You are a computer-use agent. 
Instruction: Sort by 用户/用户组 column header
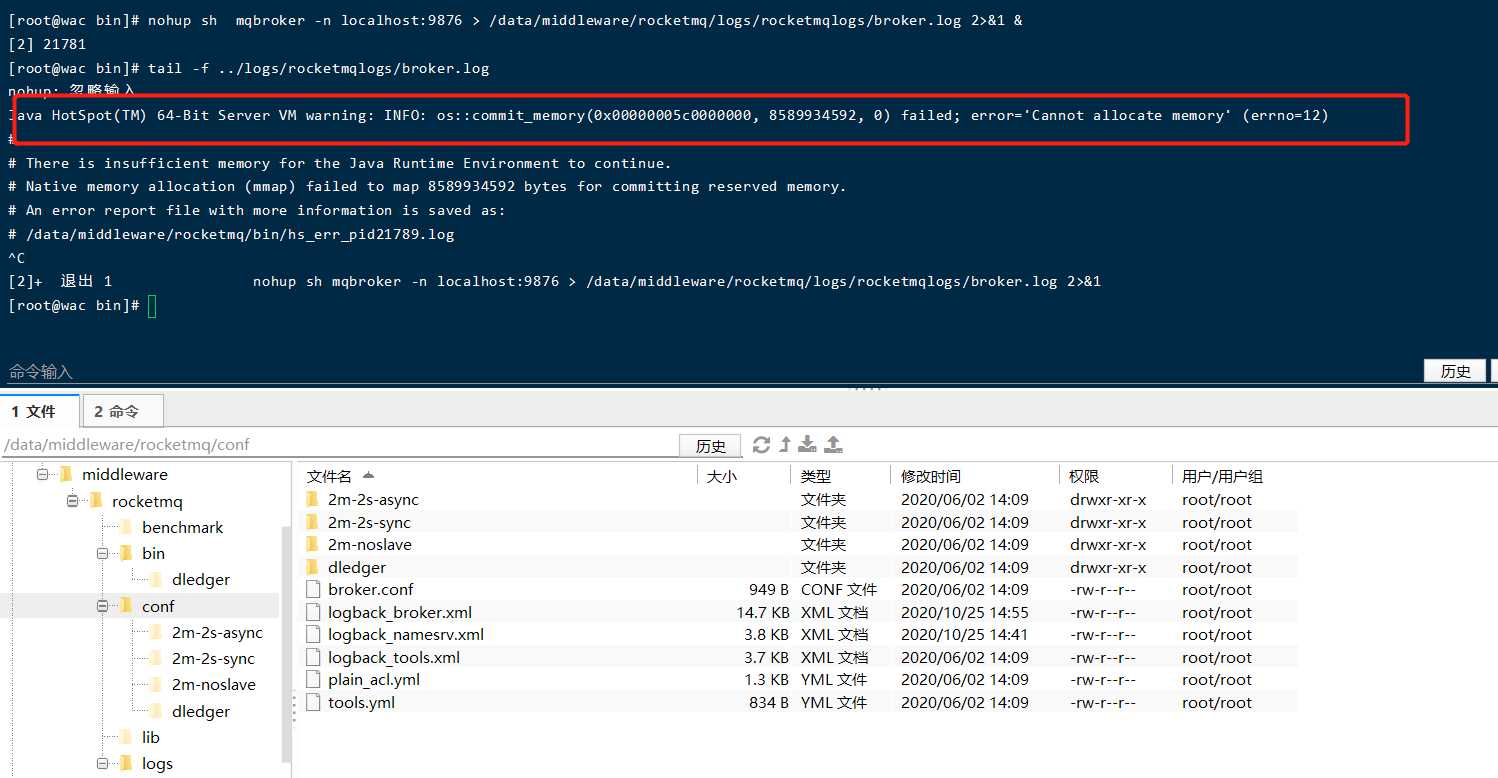pos(1223,476)
